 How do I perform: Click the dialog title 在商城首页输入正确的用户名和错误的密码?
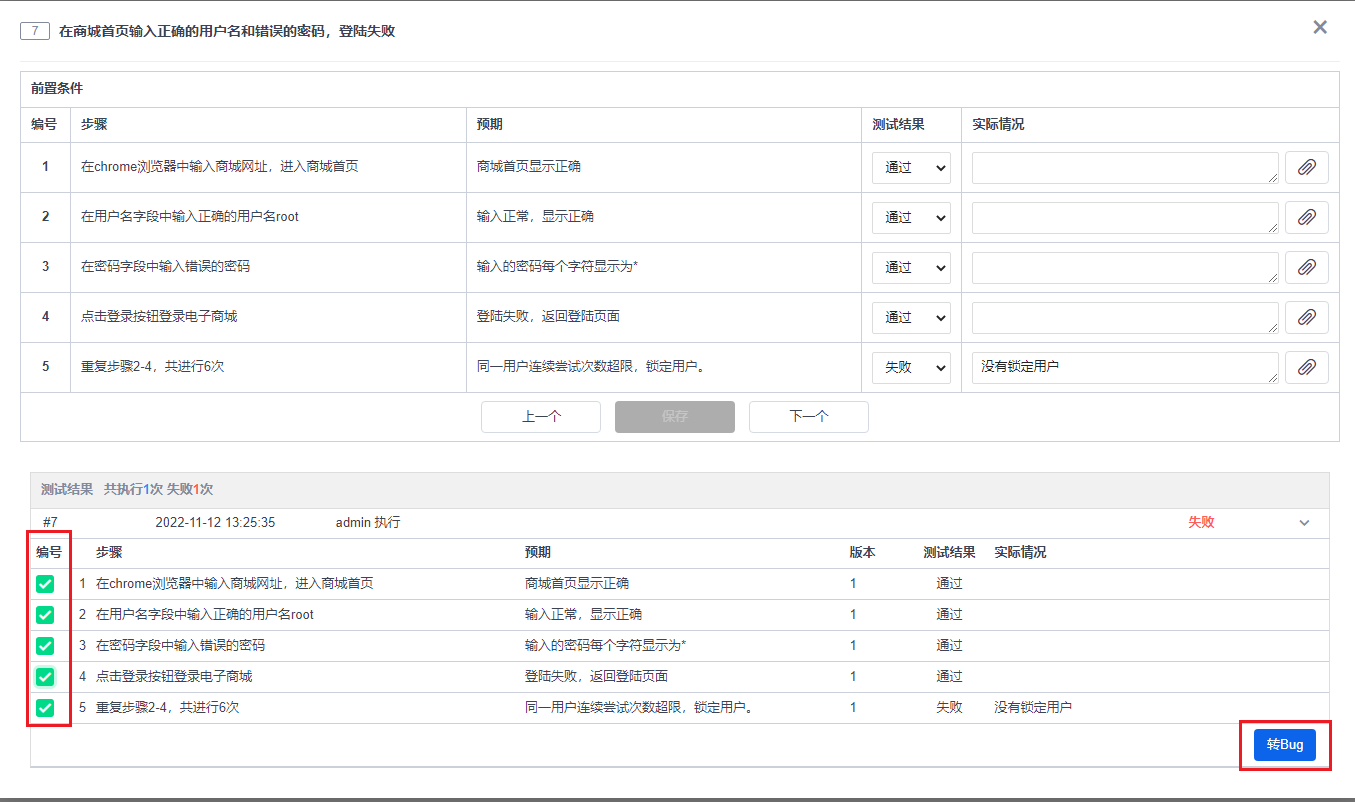tap(227, 31)
